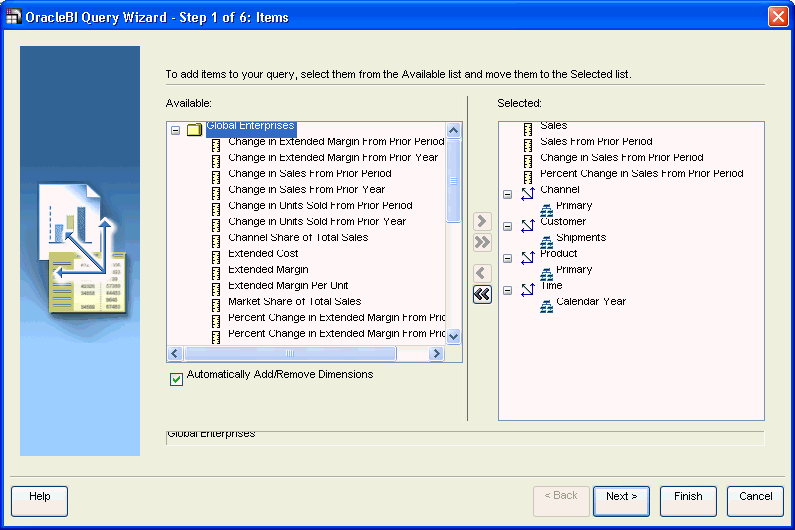Viewport: 795px width, 530px height.
Task: Click measure icon beside Change in Units Sold From Prior Year
Action: (x=216, y=226)
